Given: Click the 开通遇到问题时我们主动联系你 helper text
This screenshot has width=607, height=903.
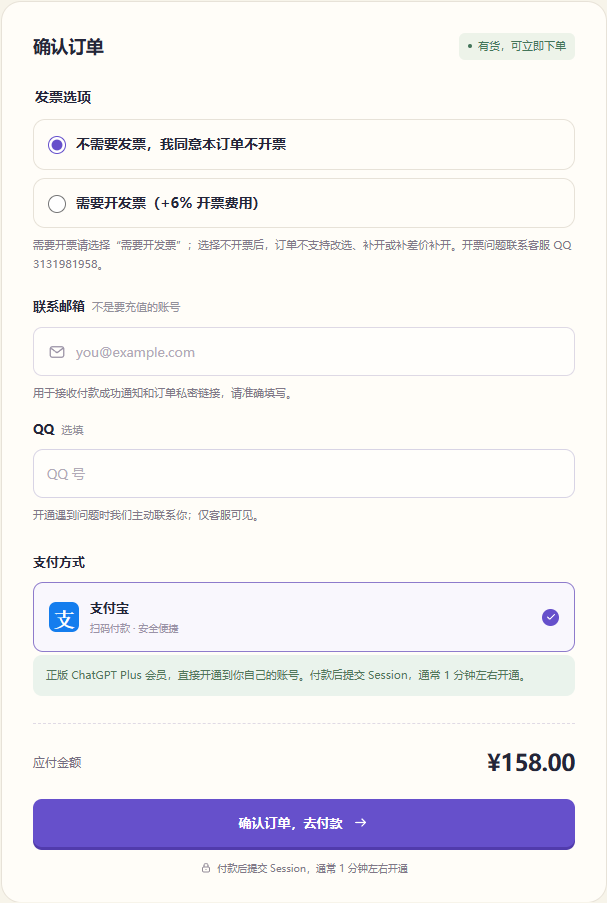Looking at the screenshot, I should click(146, 515).
